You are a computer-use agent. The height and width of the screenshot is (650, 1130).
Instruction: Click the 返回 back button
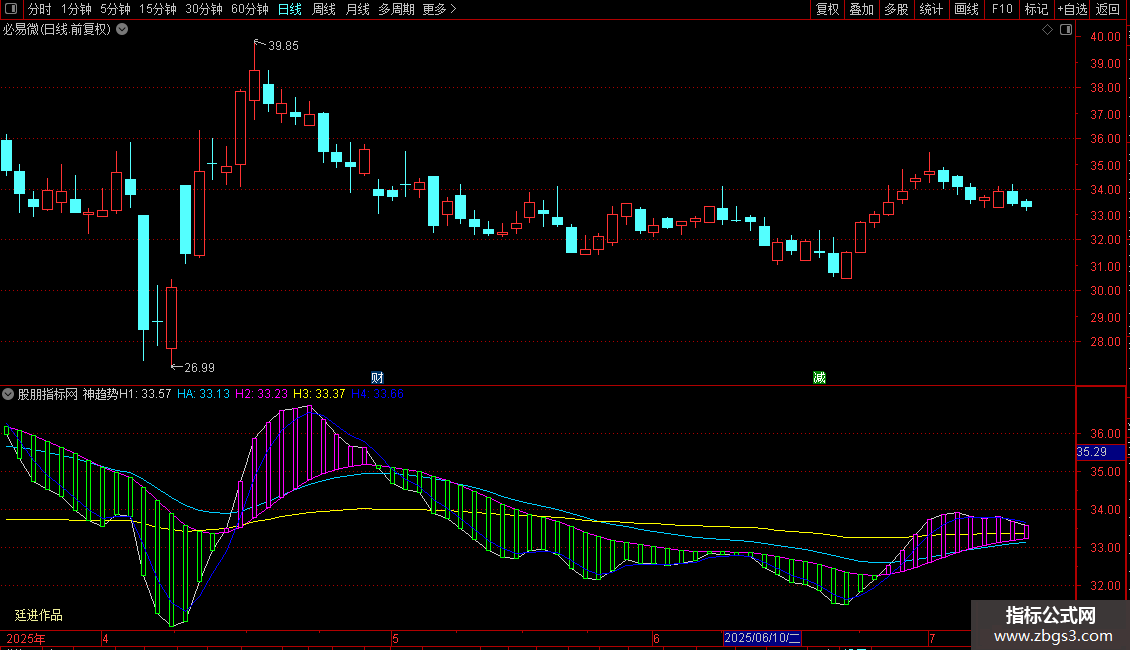tap(1108, 9)
